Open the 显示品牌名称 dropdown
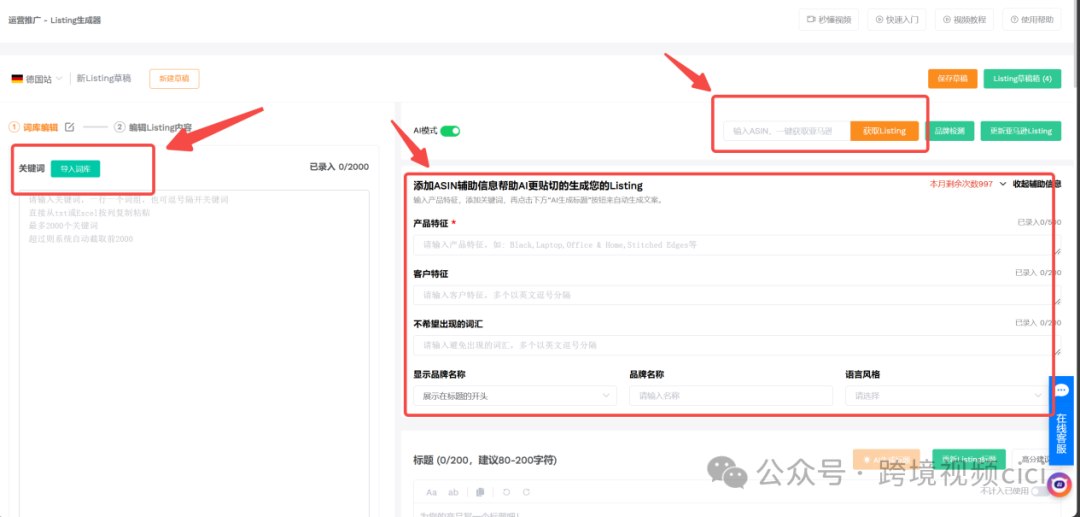This screenshot has width=1080, height=517. [x=515, y=396]
